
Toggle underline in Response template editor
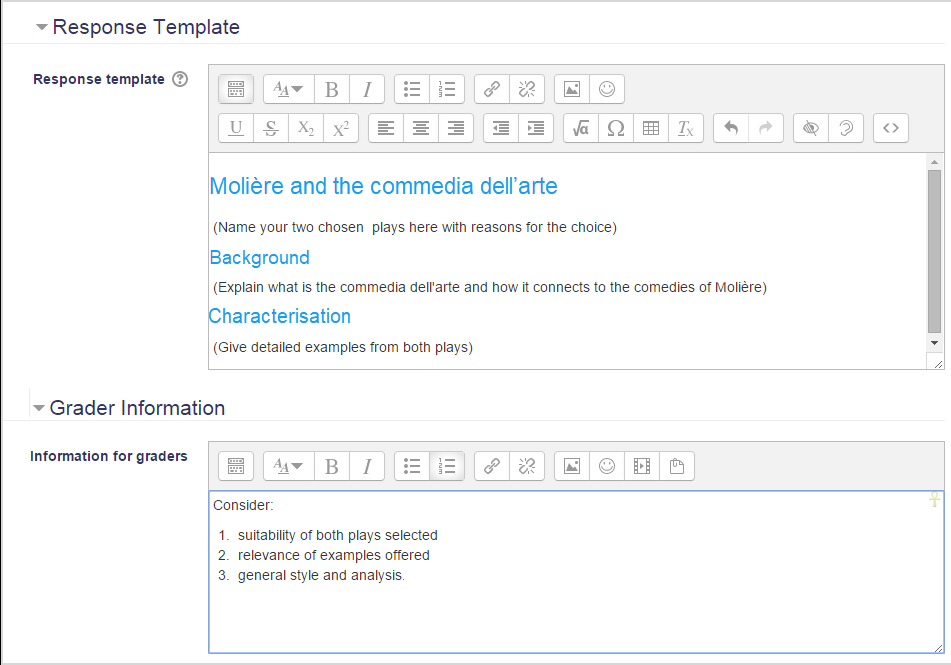[x=236, y=128]
